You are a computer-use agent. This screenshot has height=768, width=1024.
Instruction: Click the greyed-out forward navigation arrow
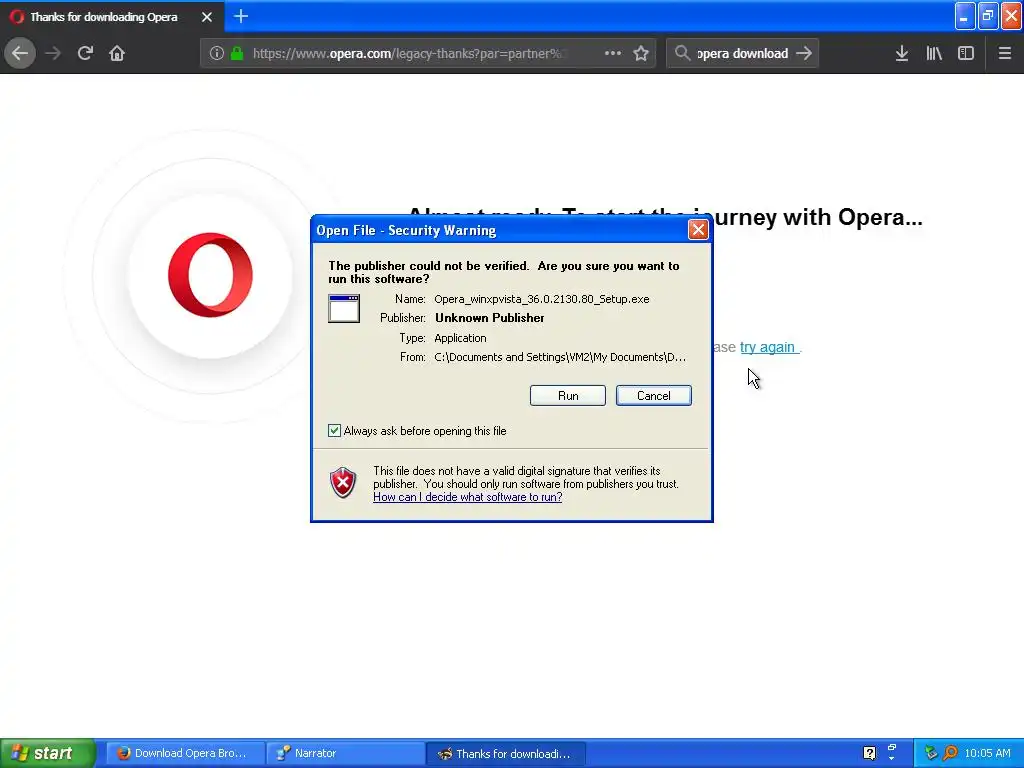[53, 53]
